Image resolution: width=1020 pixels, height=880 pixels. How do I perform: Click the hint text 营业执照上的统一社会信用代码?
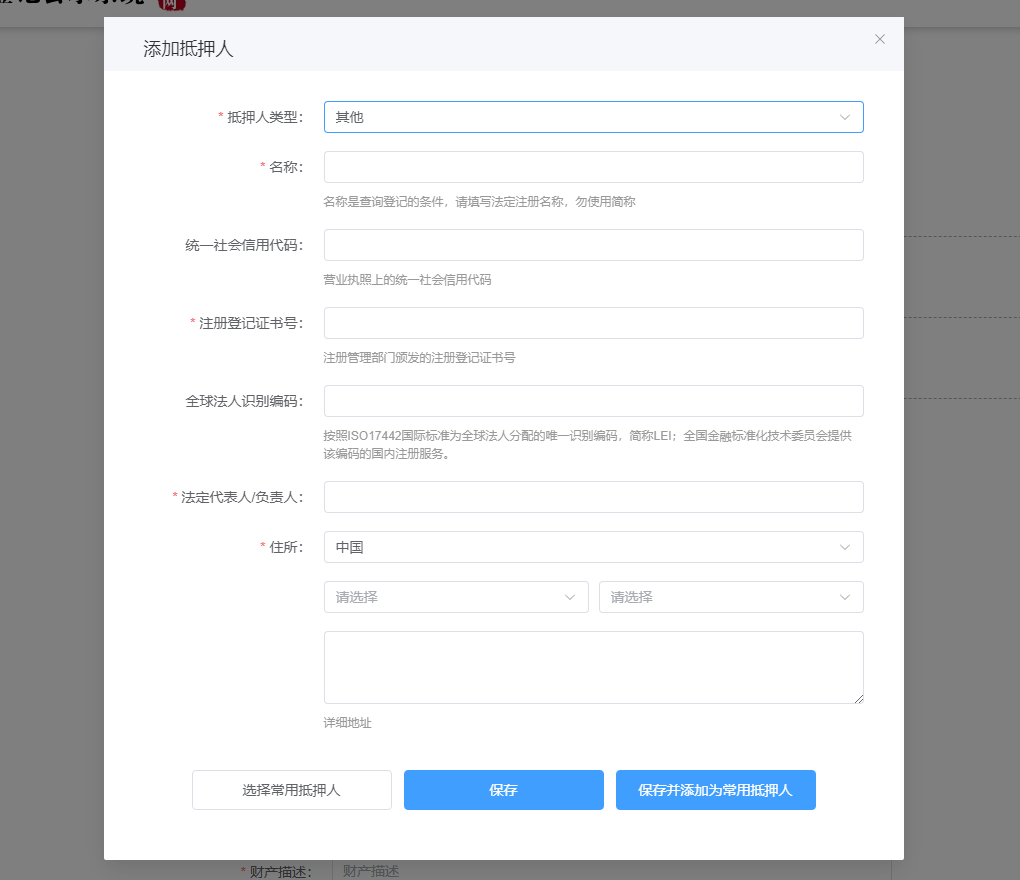click(407, 280)
